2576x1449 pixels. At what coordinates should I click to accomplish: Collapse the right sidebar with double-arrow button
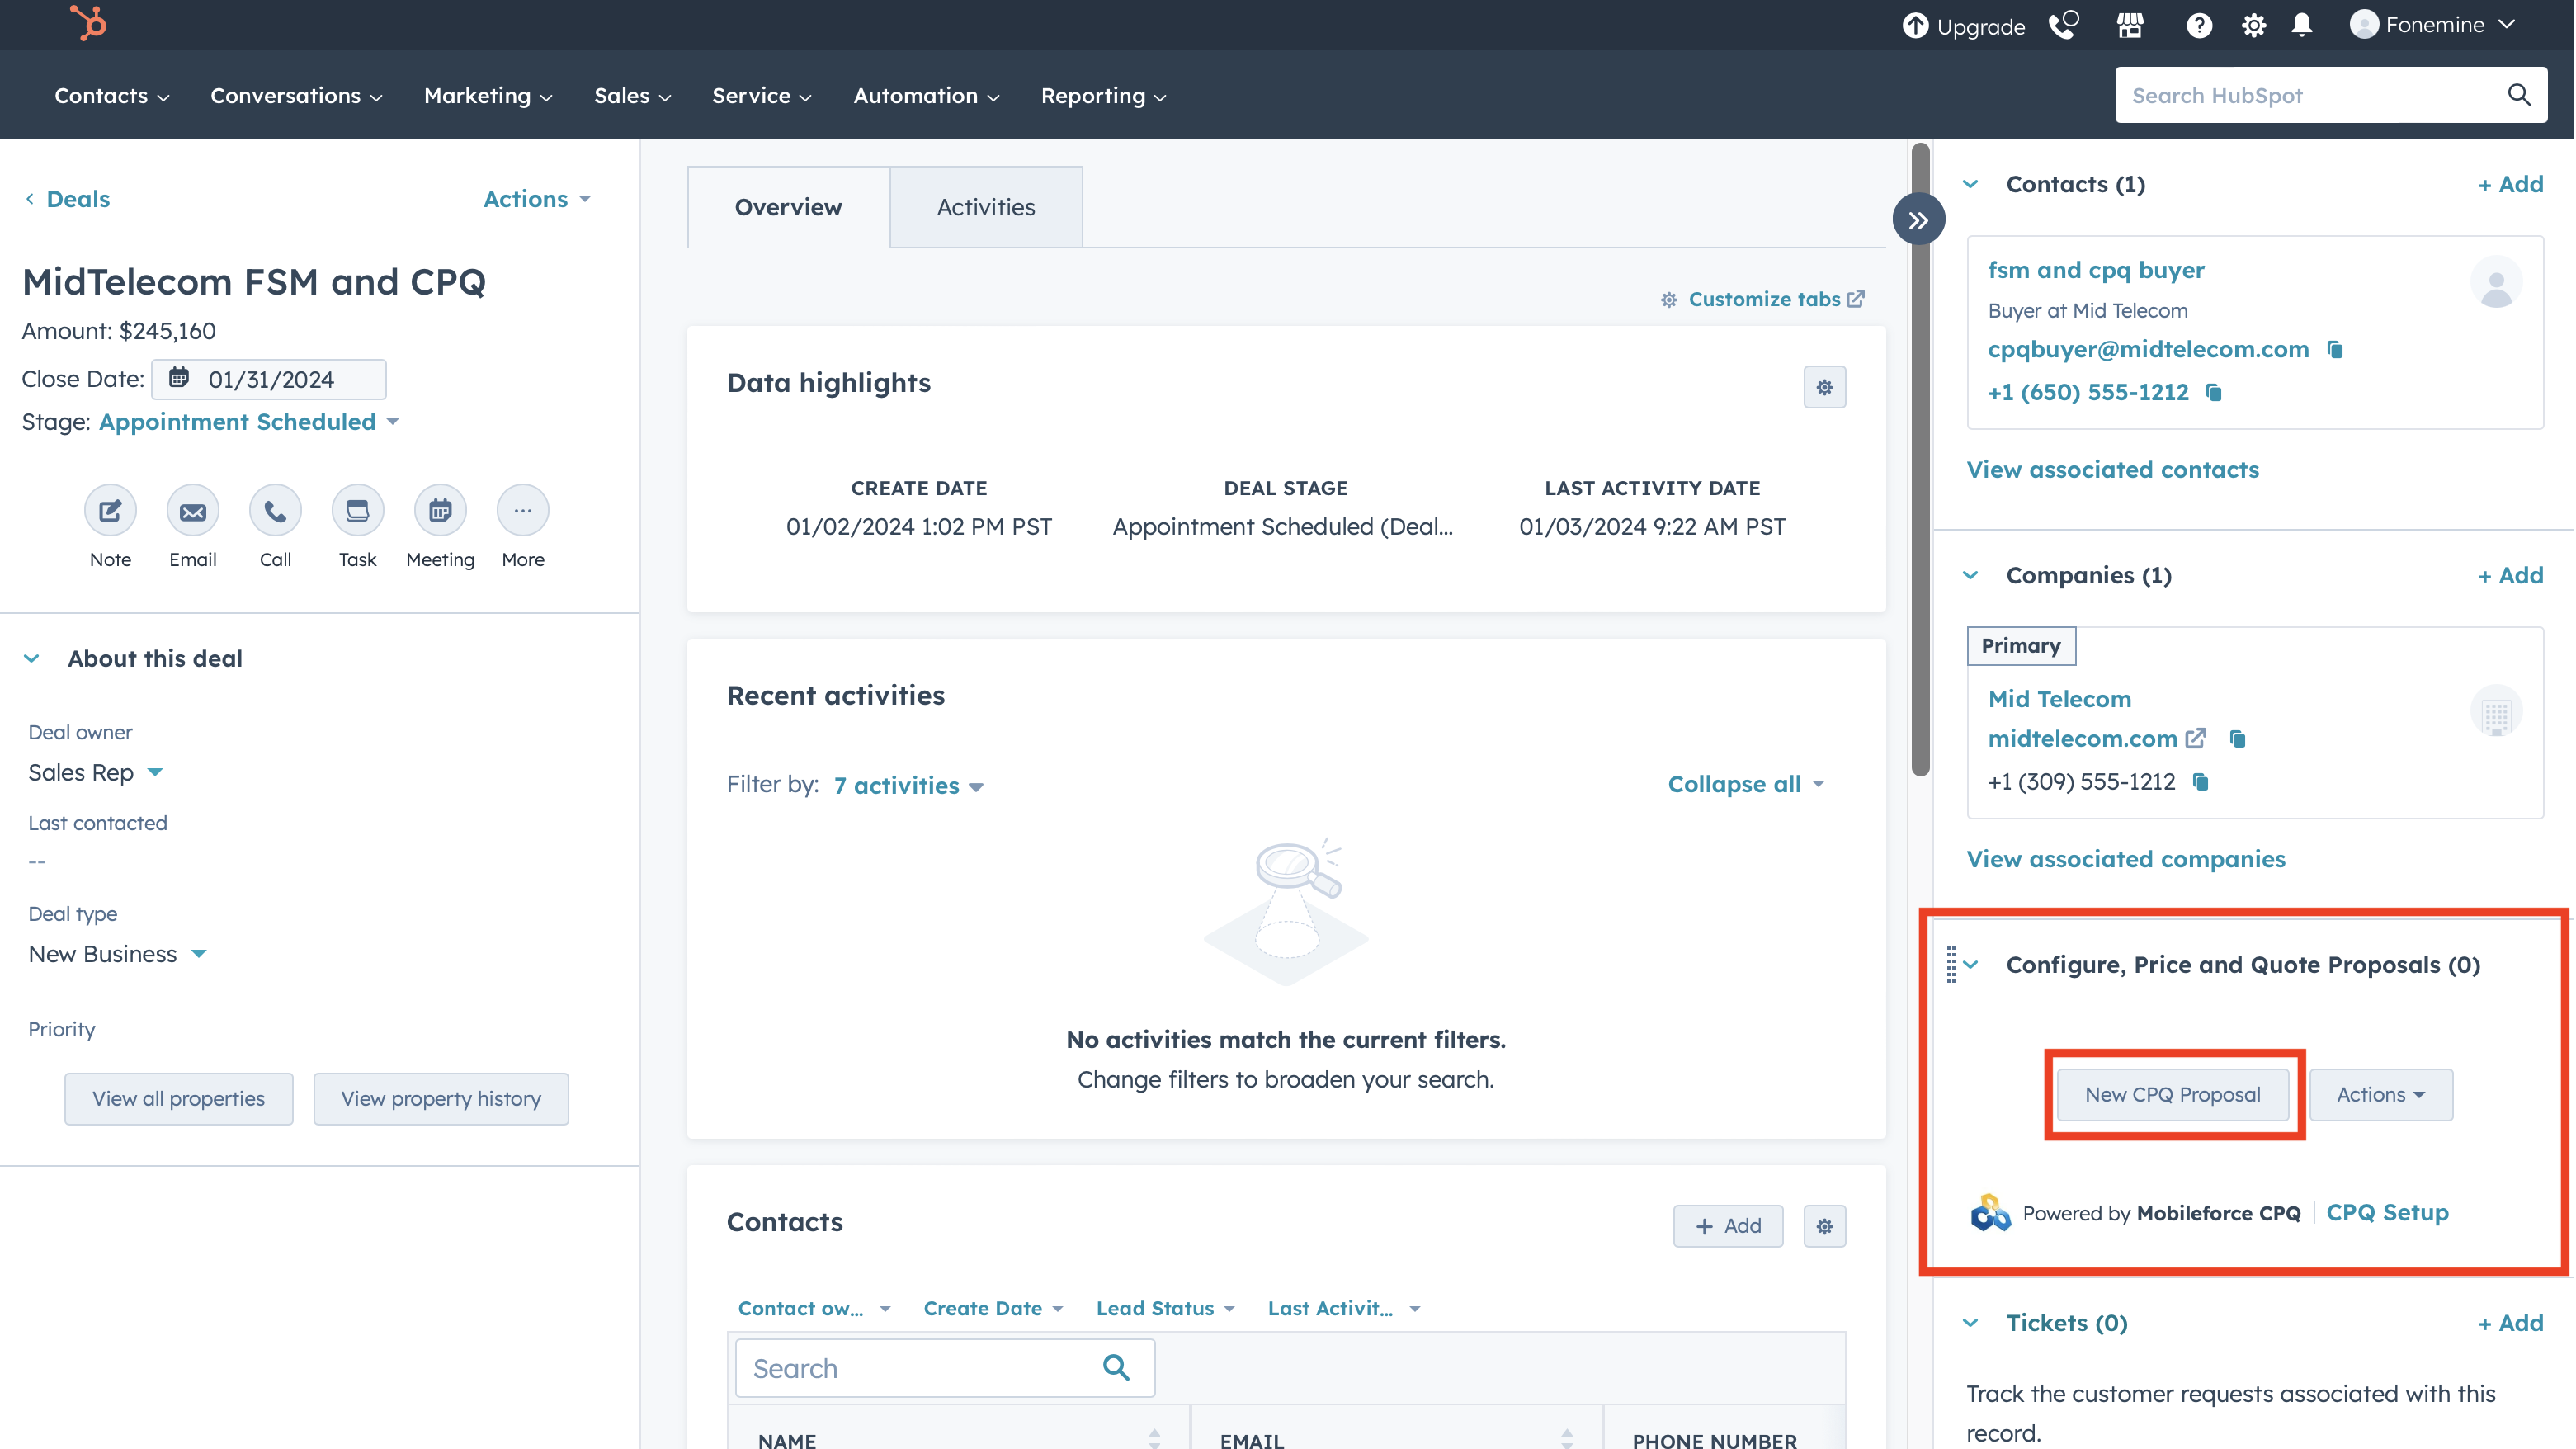coord(1918,220)
